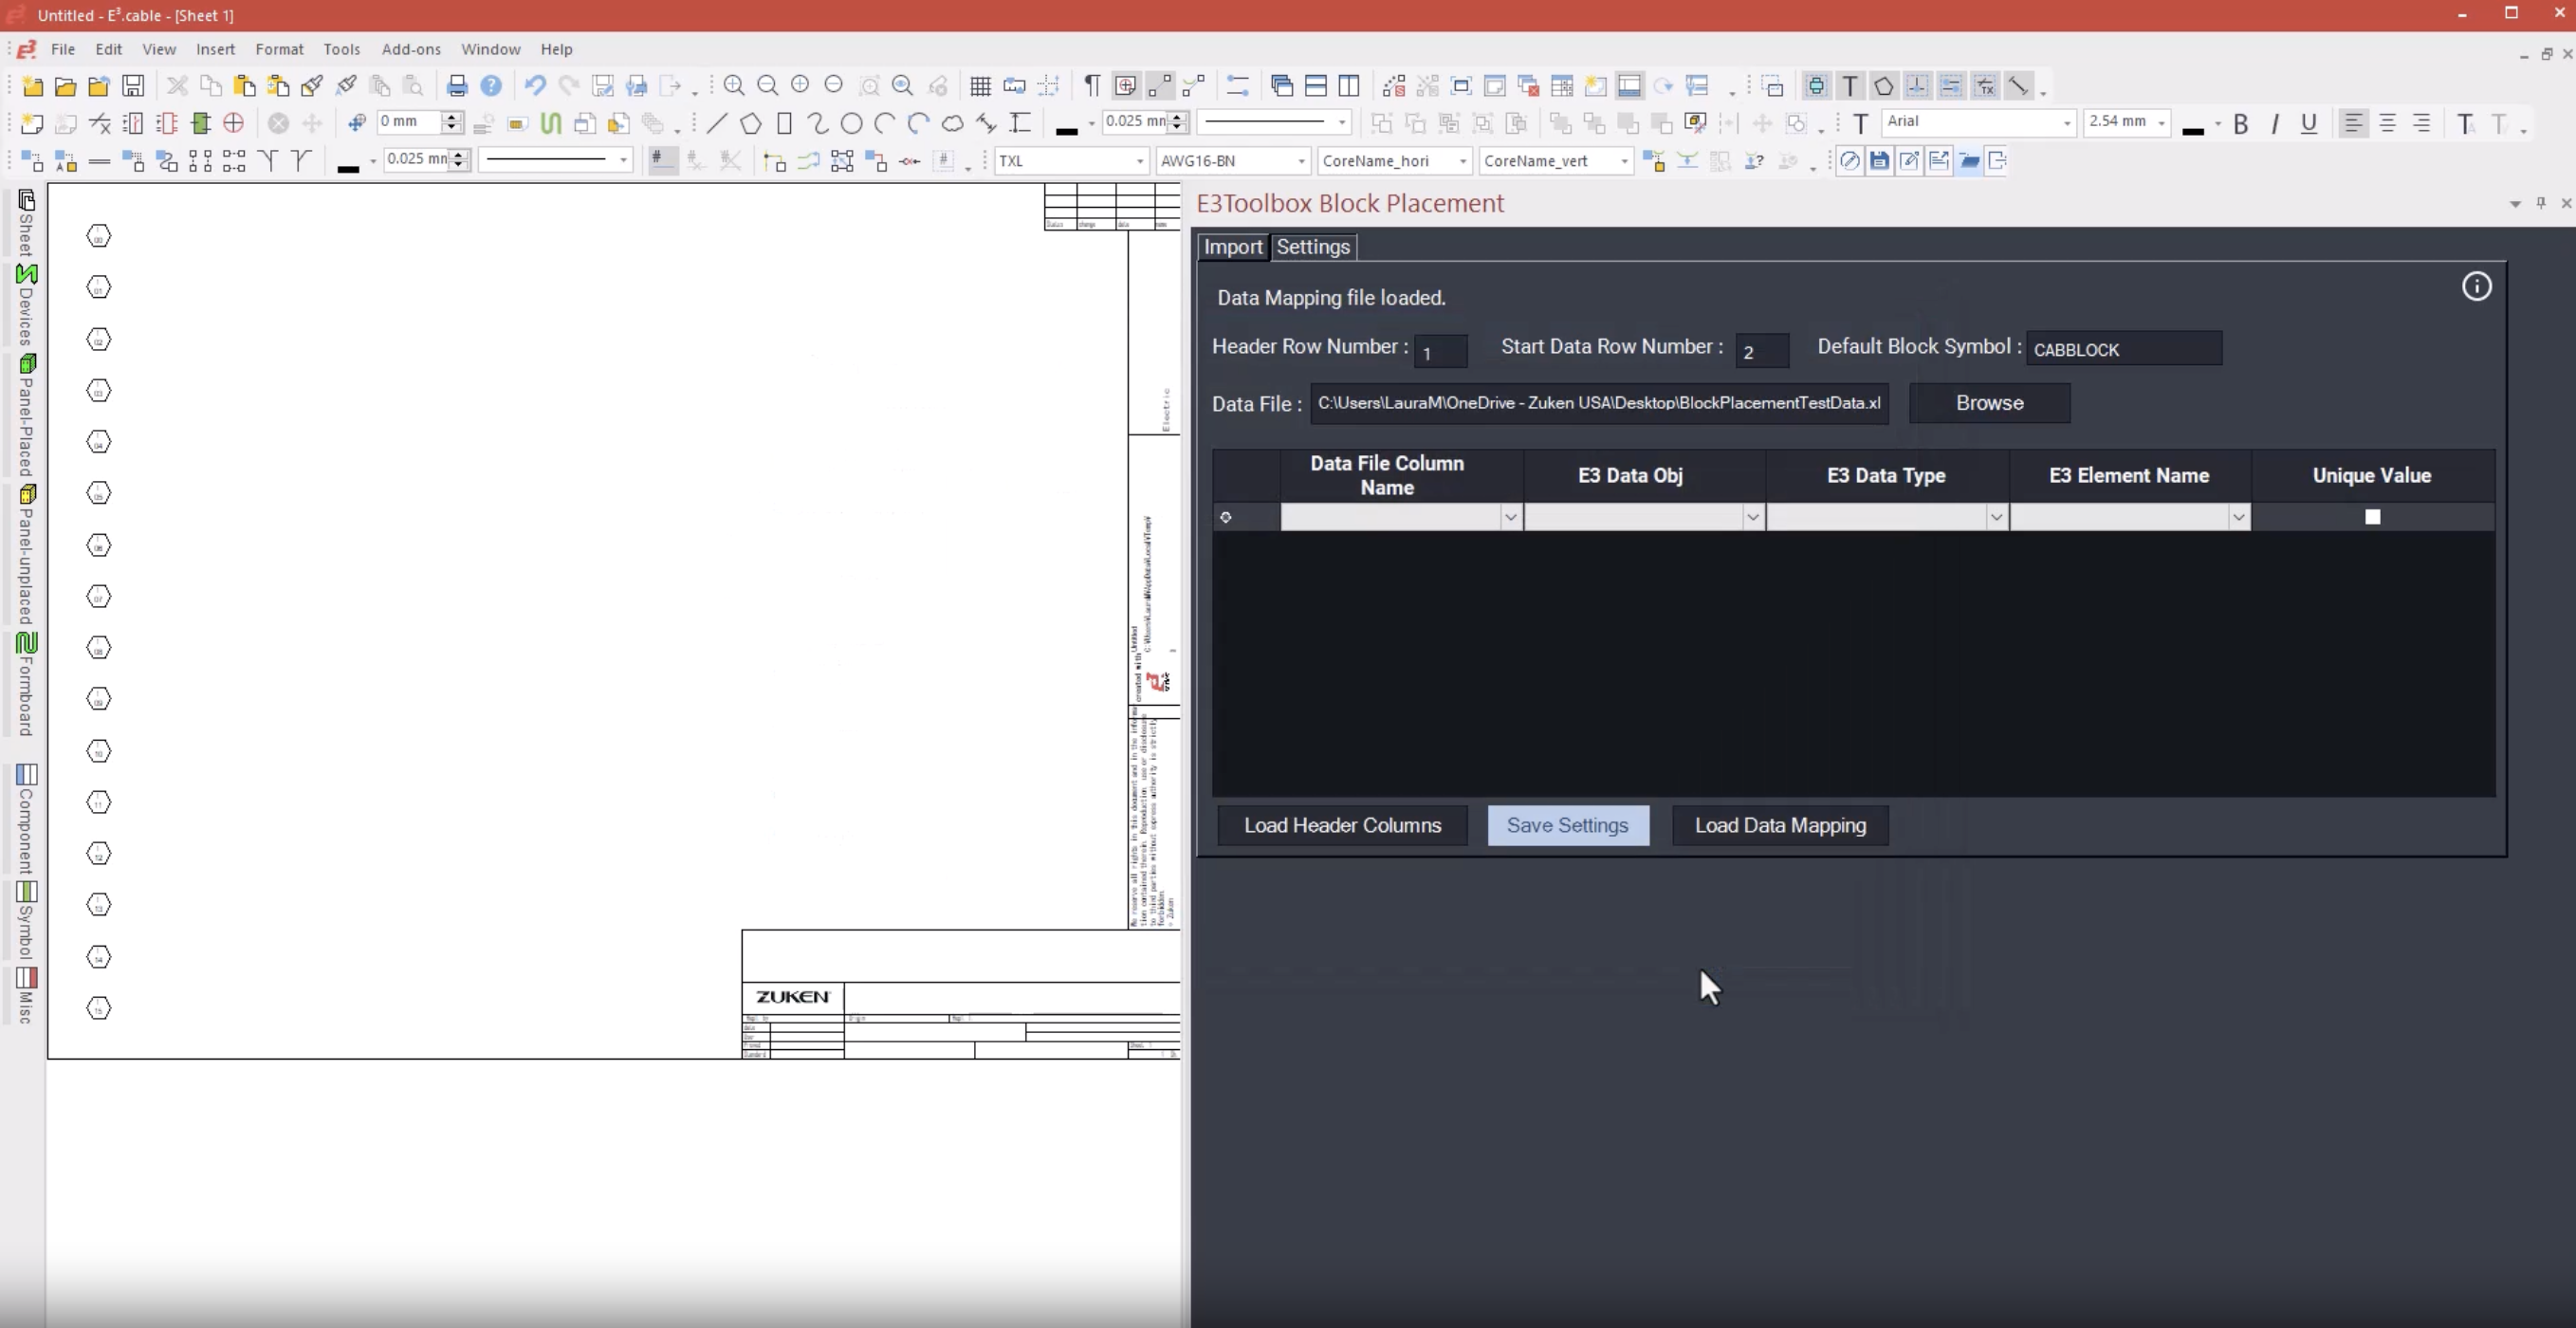This screenshot has height=1328, width=2576.
Task: Select the circle drawing tool
Action: (x=851, y=123)
